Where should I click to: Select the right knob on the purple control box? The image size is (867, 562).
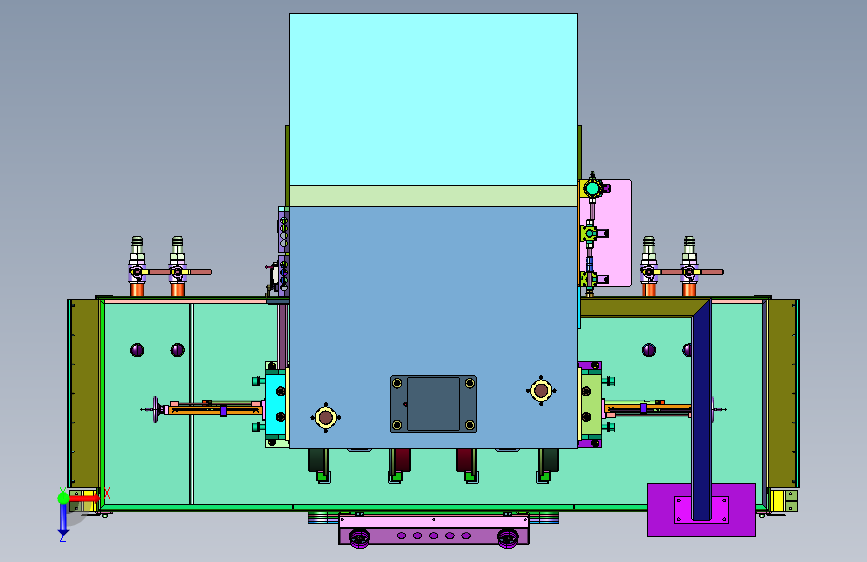[508, 537]
